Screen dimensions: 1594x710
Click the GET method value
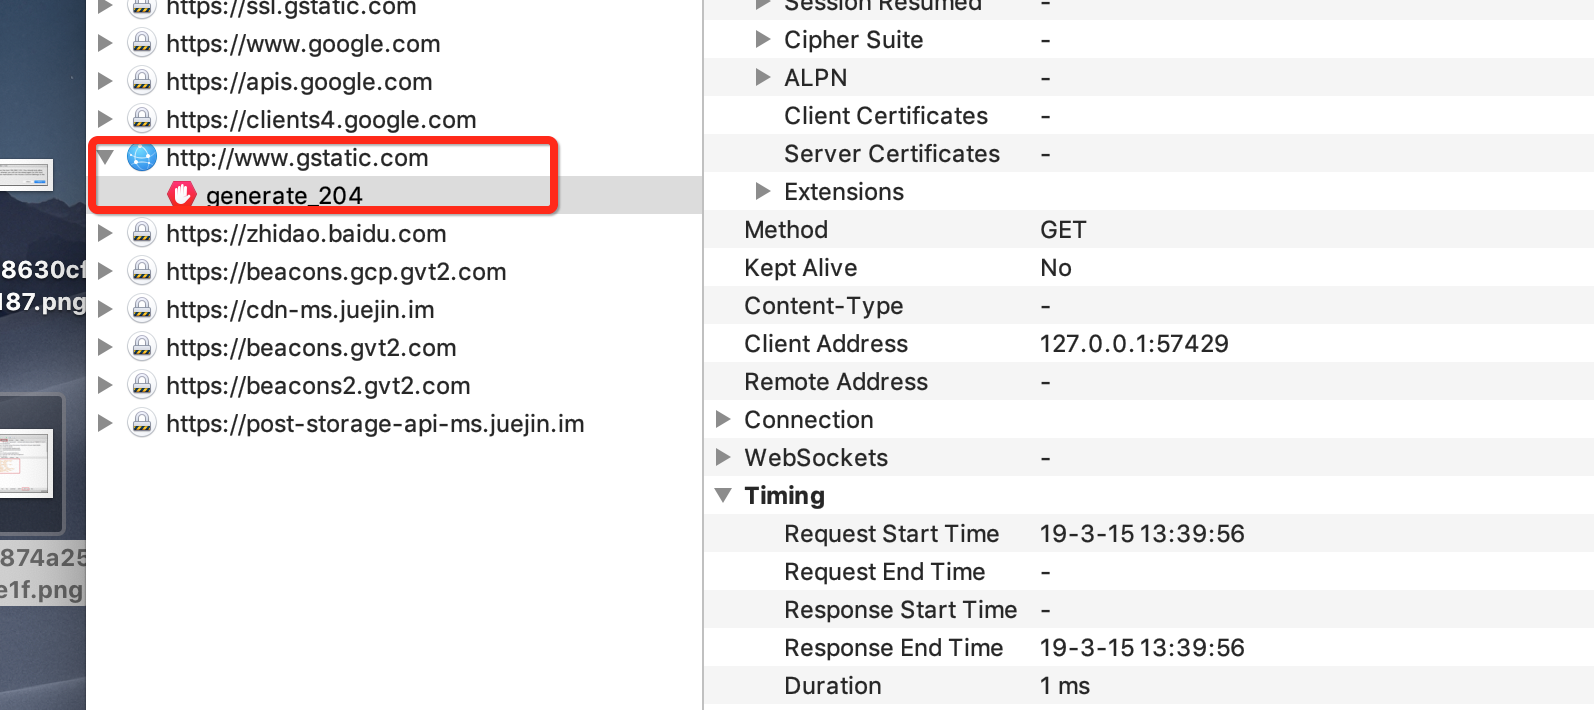tap(1063, 230)
